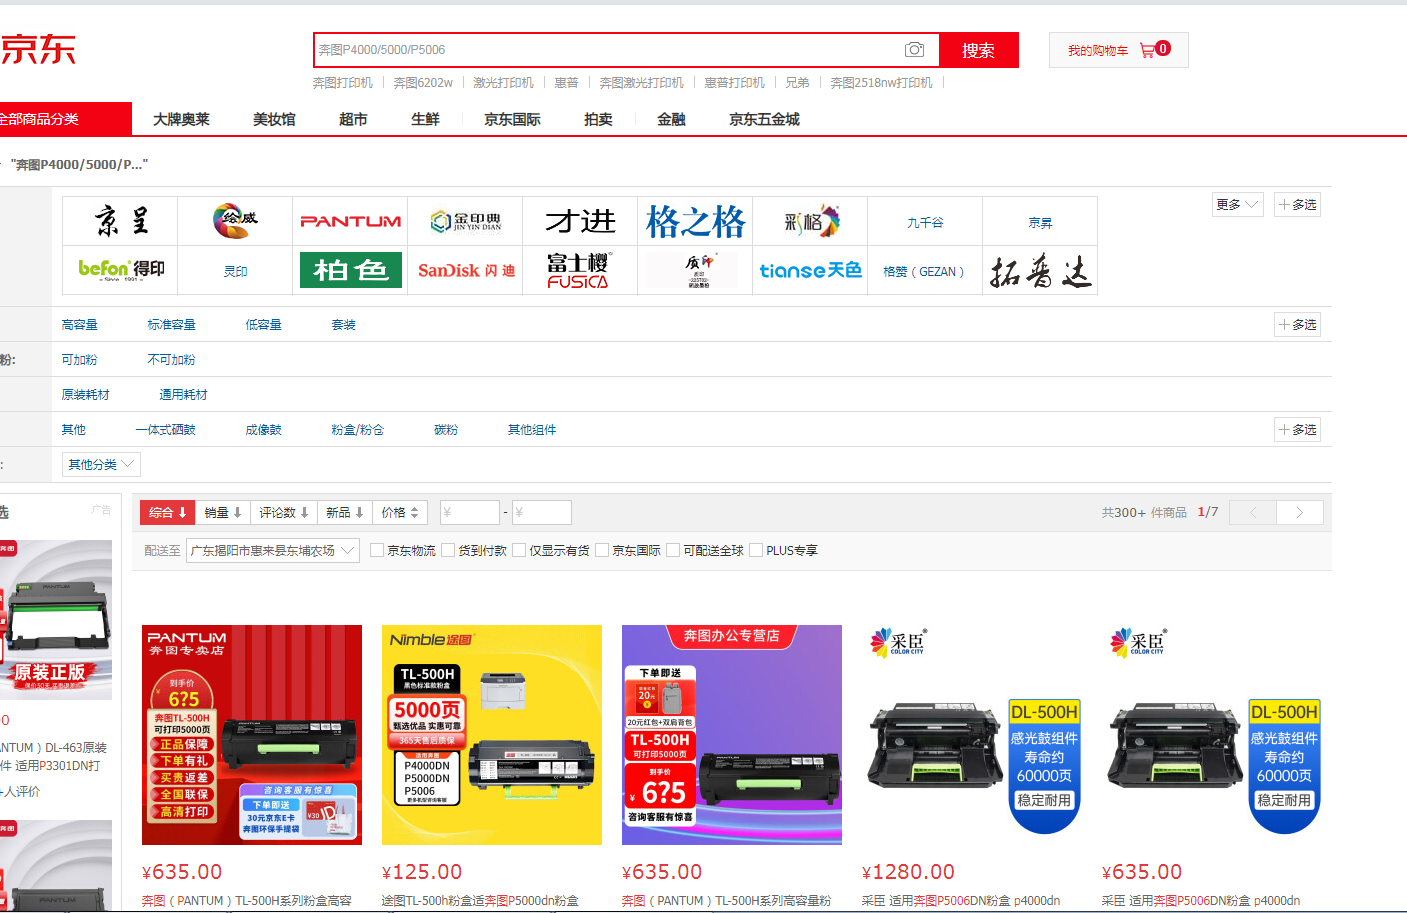Click the maximum price input box
The width and height of the screenshot is (1407, 913).
[541, 512]
